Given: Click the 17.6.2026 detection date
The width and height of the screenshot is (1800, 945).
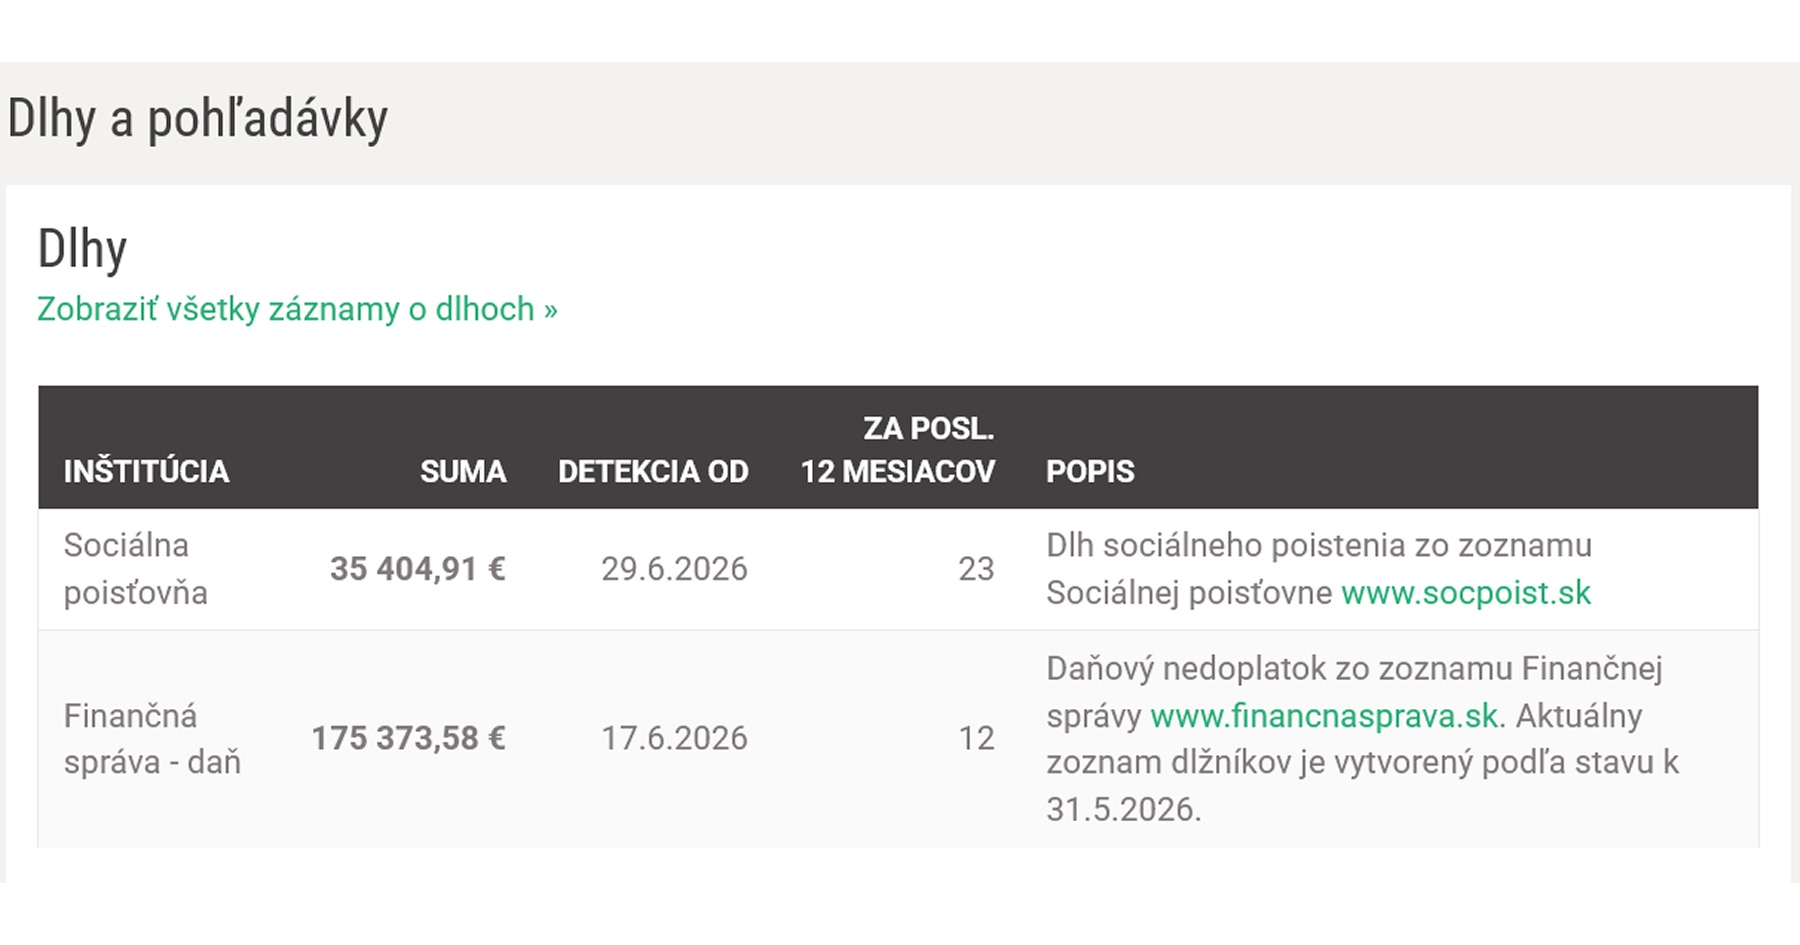Looking at the screenshot, I should pyautogui.click(x=674, y=738).
